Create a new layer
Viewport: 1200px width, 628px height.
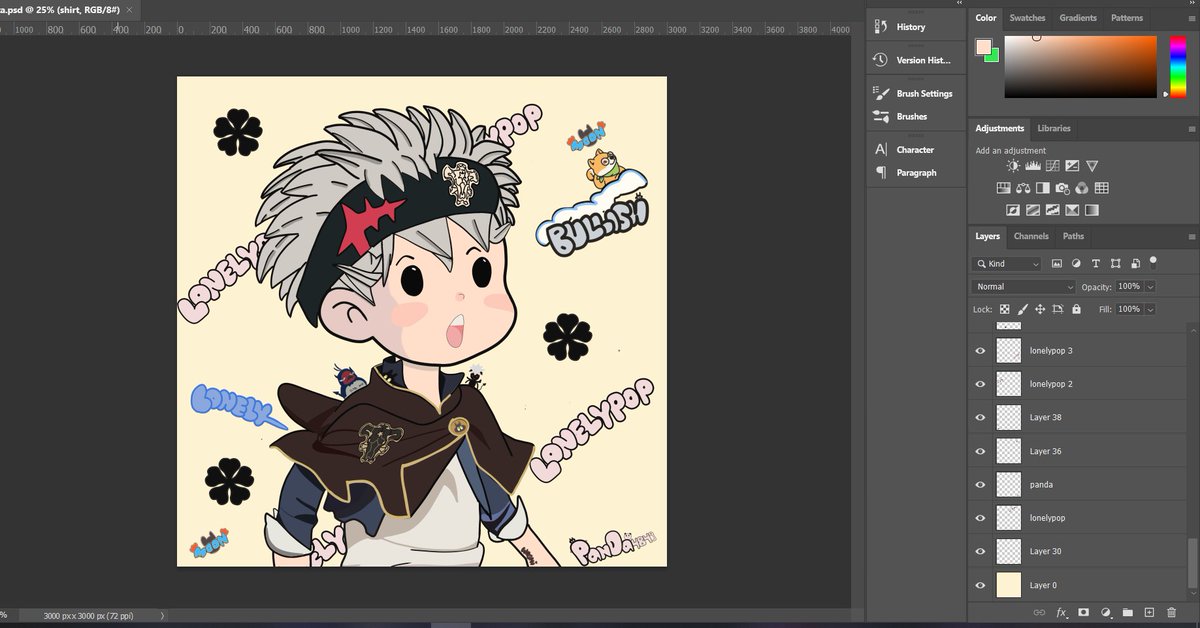click(x=1149, y=612)
